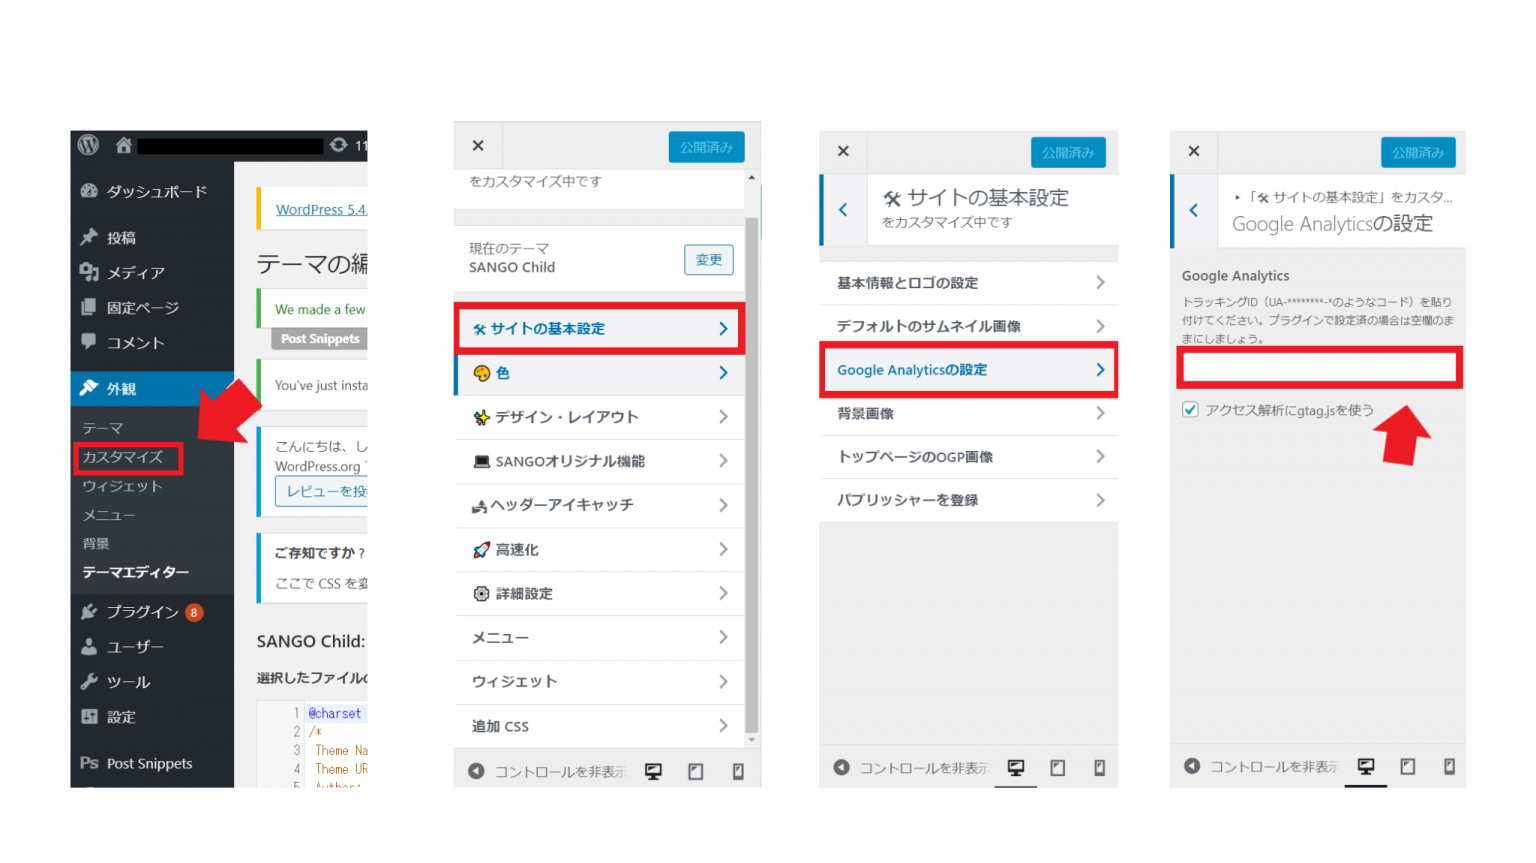Close the Google Analytics customizer (X)
Screen dimensions: 1536x863
[x=1194, y=151]
